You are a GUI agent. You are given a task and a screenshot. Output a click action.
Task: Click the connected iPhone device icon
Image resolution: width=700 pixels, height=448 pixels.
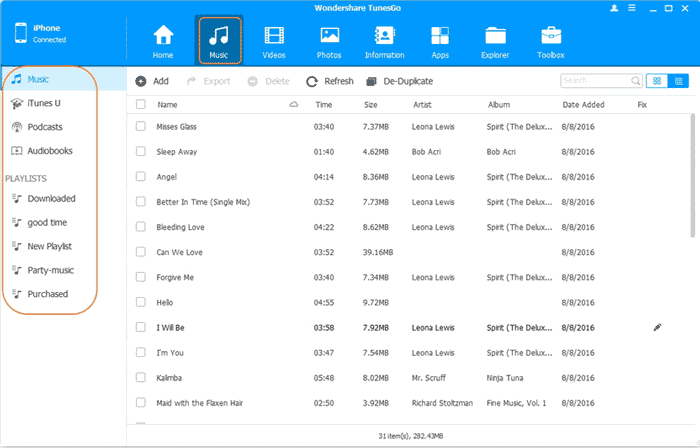click(21, 33)
